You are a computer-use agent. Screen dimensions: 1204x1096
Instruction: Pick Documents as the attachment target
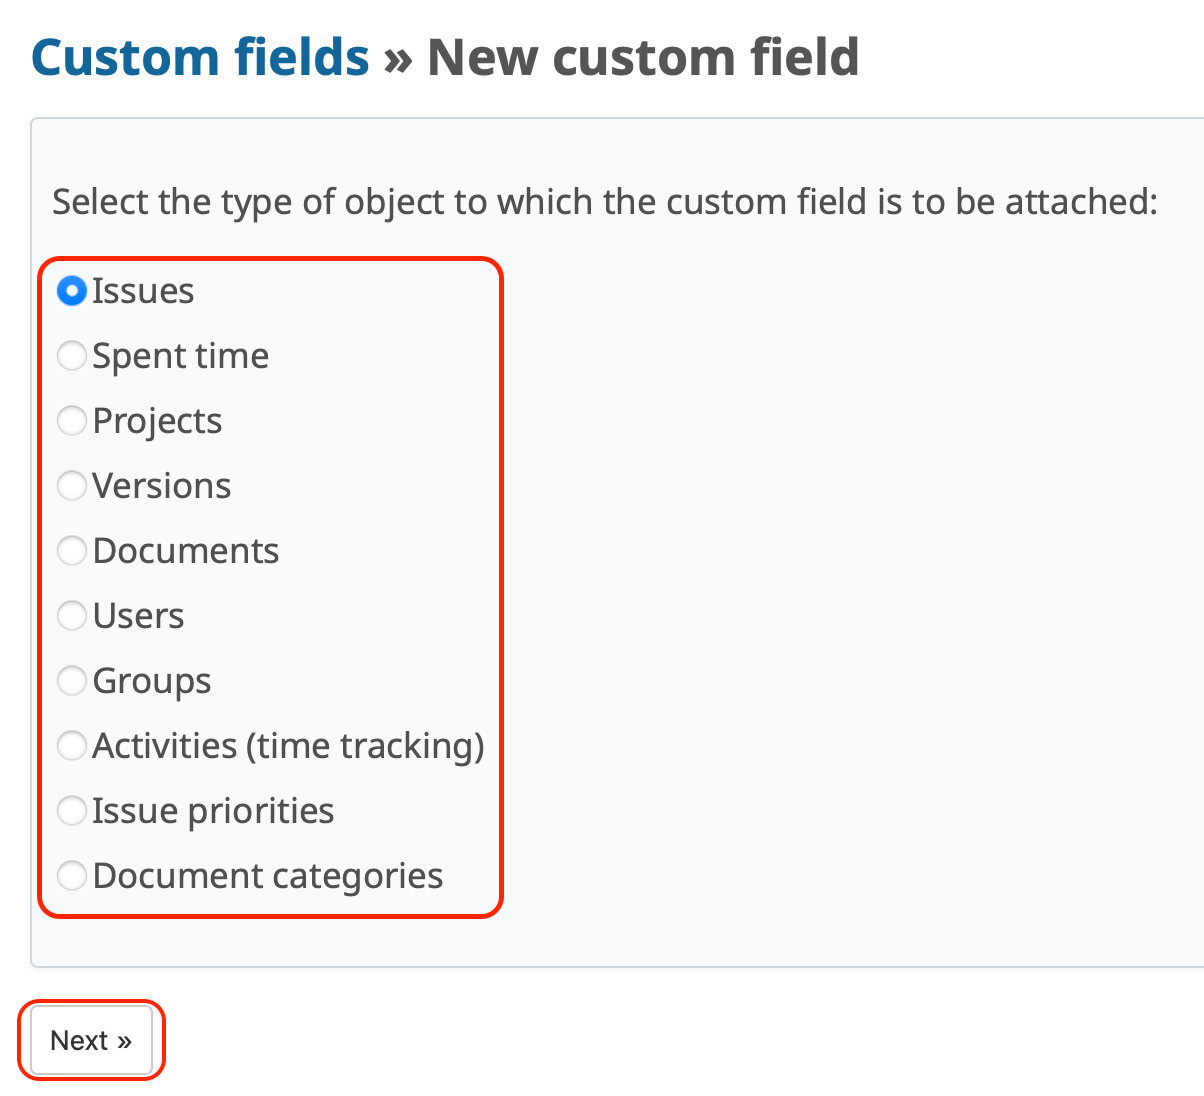point(71,550)
